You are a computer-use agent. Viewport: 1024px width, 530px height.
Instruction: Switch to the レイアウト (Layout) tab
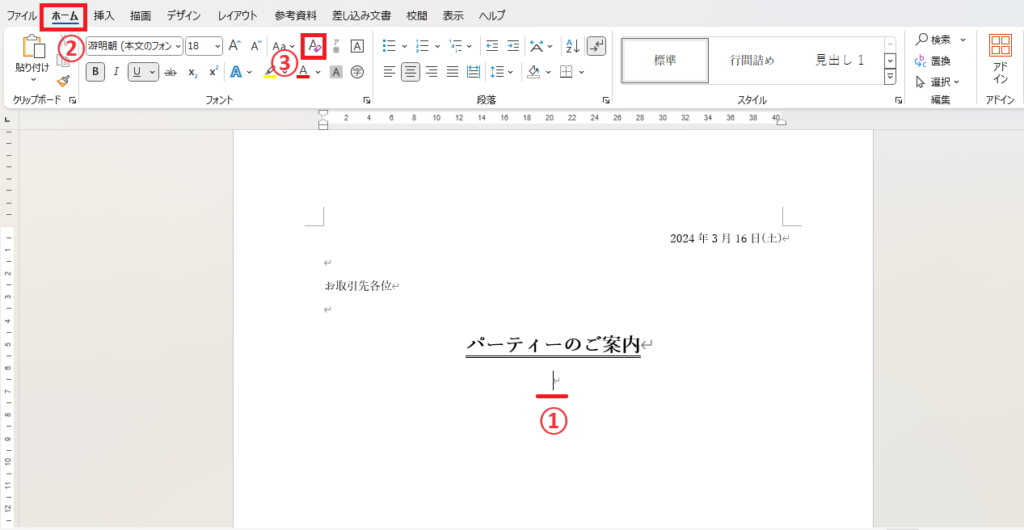(238, 14)
